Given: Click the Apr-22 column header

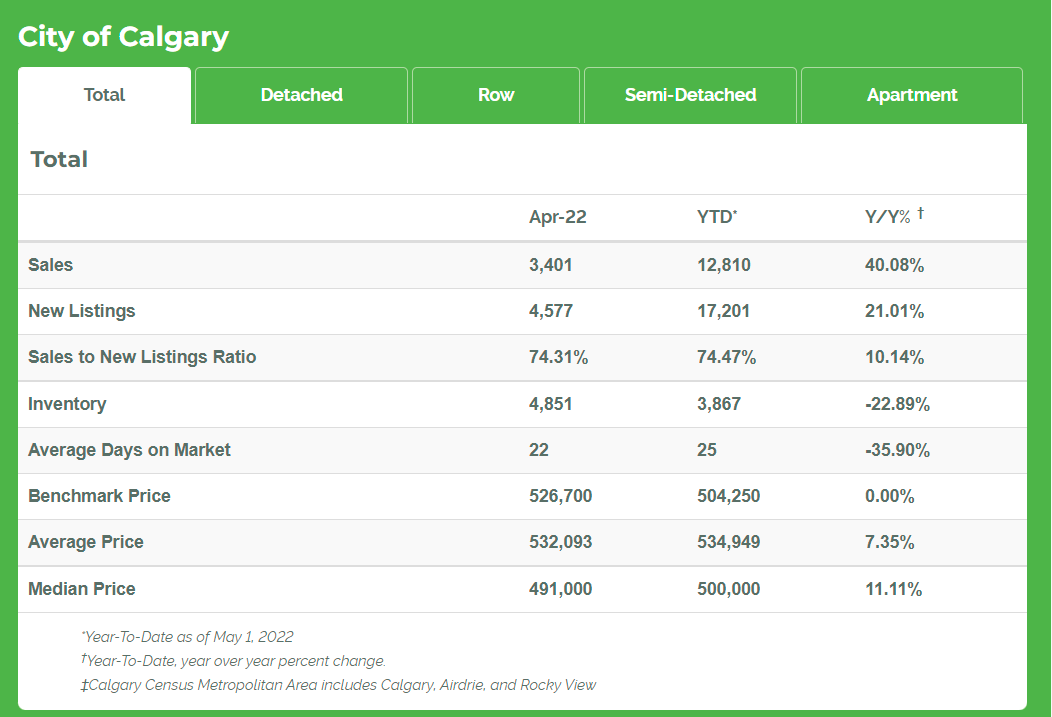Looking at the screenshot, I should pos(558,217).
